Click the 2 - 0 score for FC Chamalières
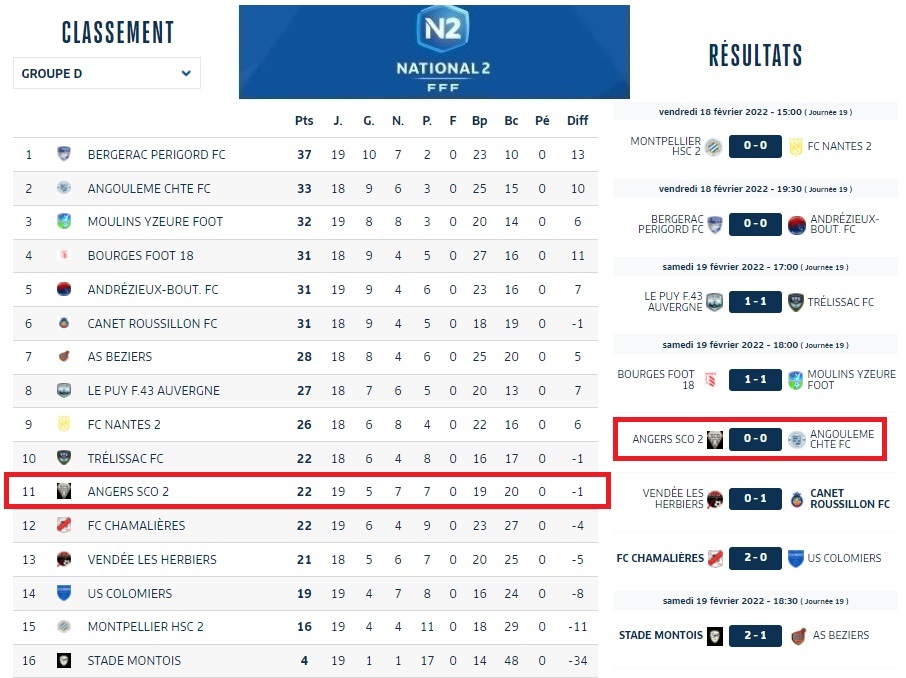906x678 pixels. click(755, 558)
